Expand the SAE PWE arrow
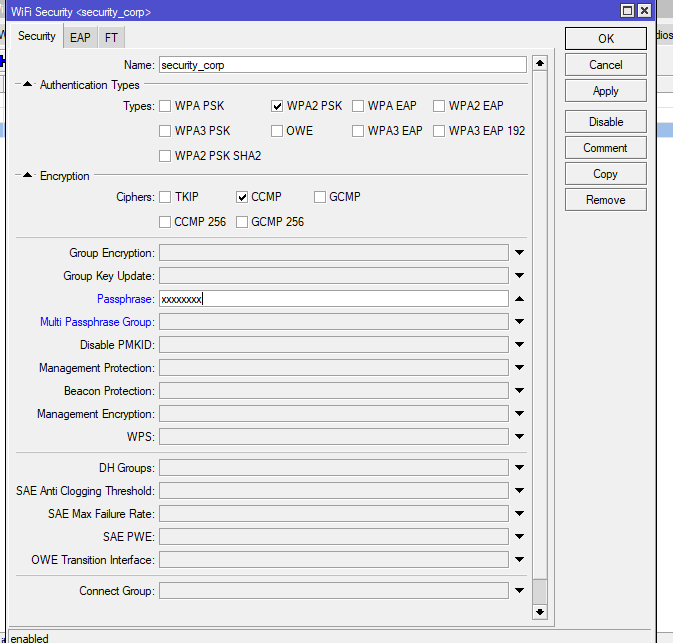This screenshot has width=673, height=643. coord(519,537)
